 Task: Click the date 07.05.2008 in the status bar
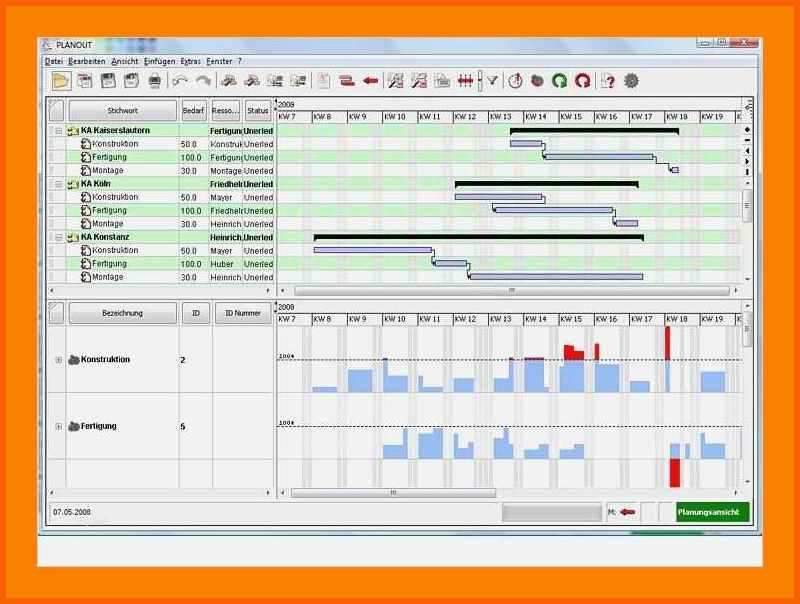[x=72, y=512]
